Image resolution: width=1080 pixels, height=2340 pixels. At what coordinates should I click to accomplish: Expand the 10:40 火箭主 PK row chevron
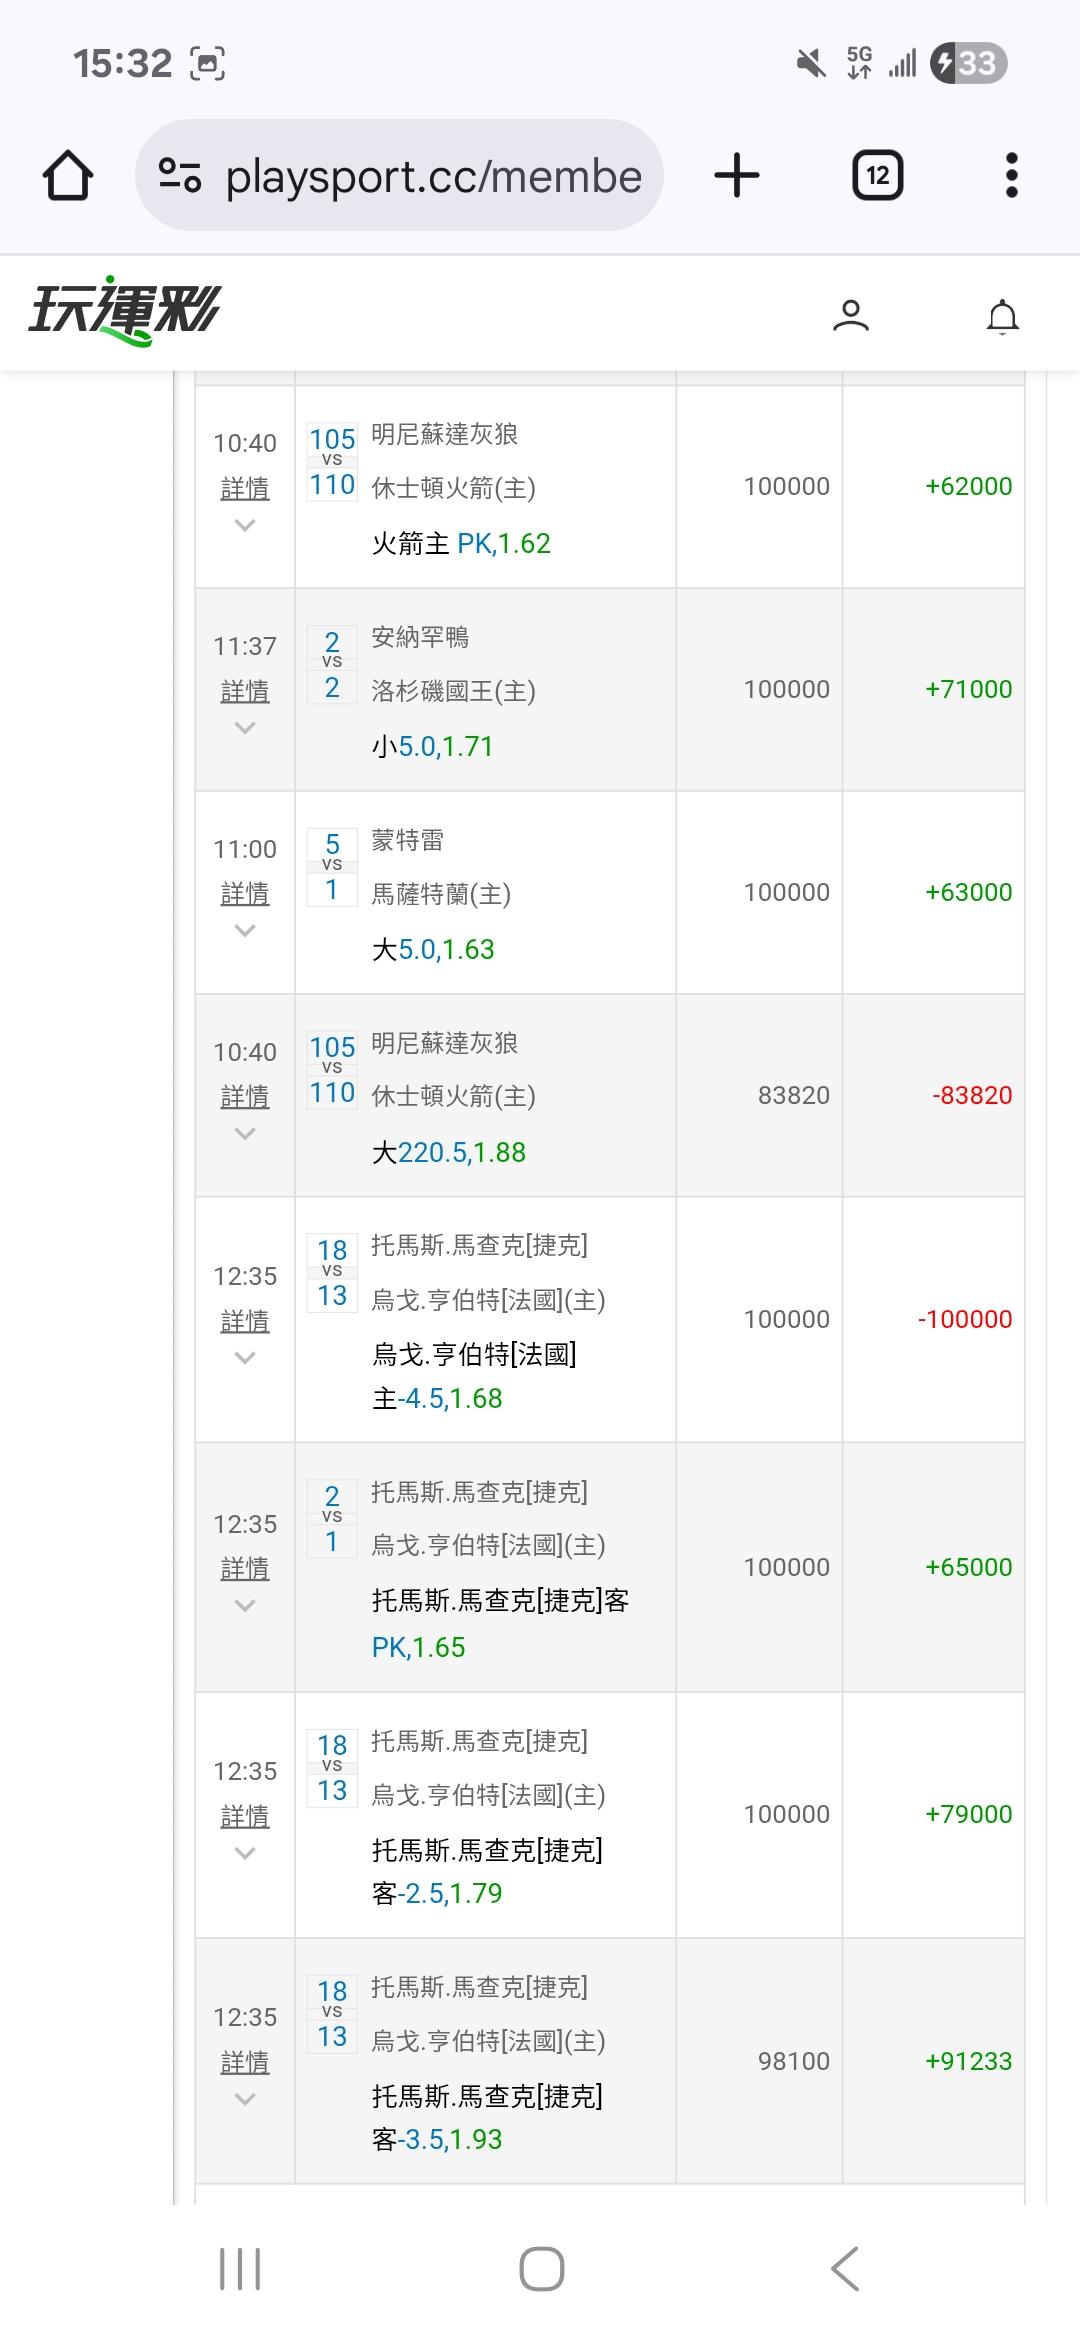pos(245,526)
